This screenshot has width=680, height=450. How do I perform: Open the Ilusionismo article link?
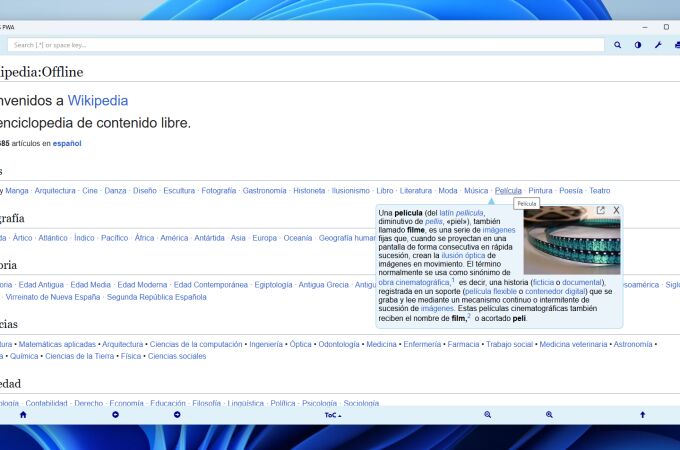350,191
